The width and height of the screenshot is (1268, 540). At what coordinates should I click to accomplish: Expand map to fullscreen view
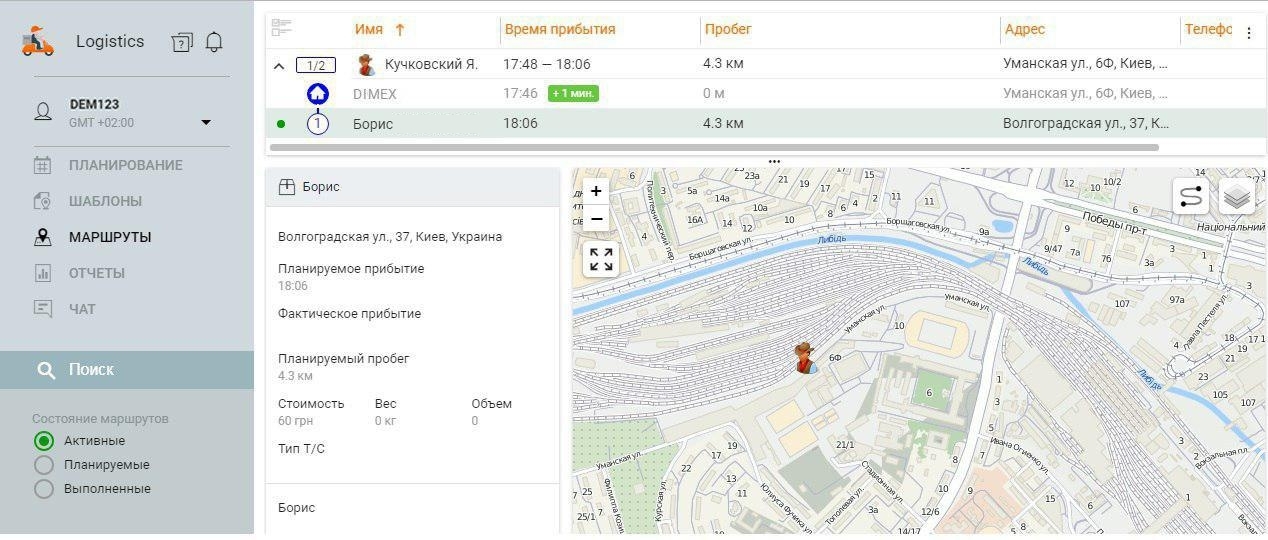[x=601, y=260]
